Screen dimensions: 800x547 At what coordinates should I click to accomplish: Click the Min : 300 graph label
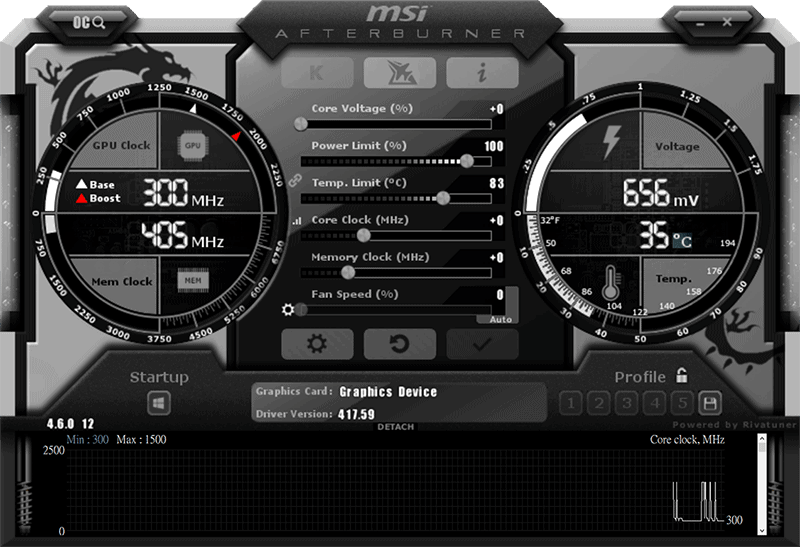pyautogui.click(x=87, y=439)
